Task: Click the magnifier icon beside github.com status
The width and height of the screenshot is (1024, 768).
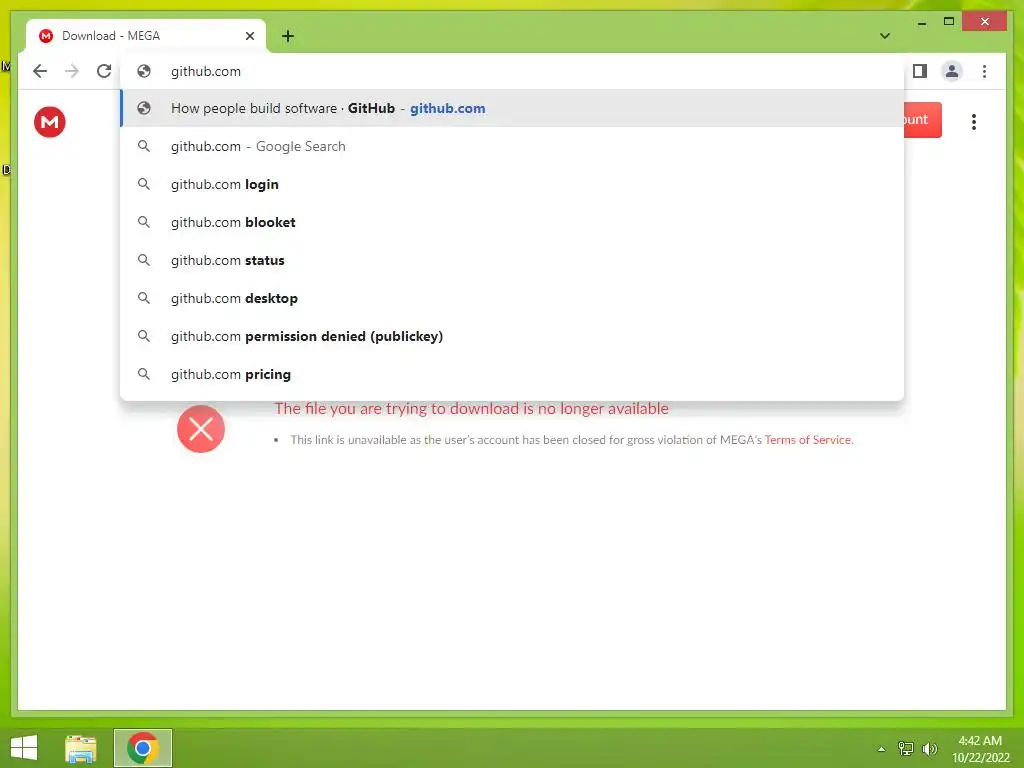Action: pyautogui.click(x=144, y=260)
